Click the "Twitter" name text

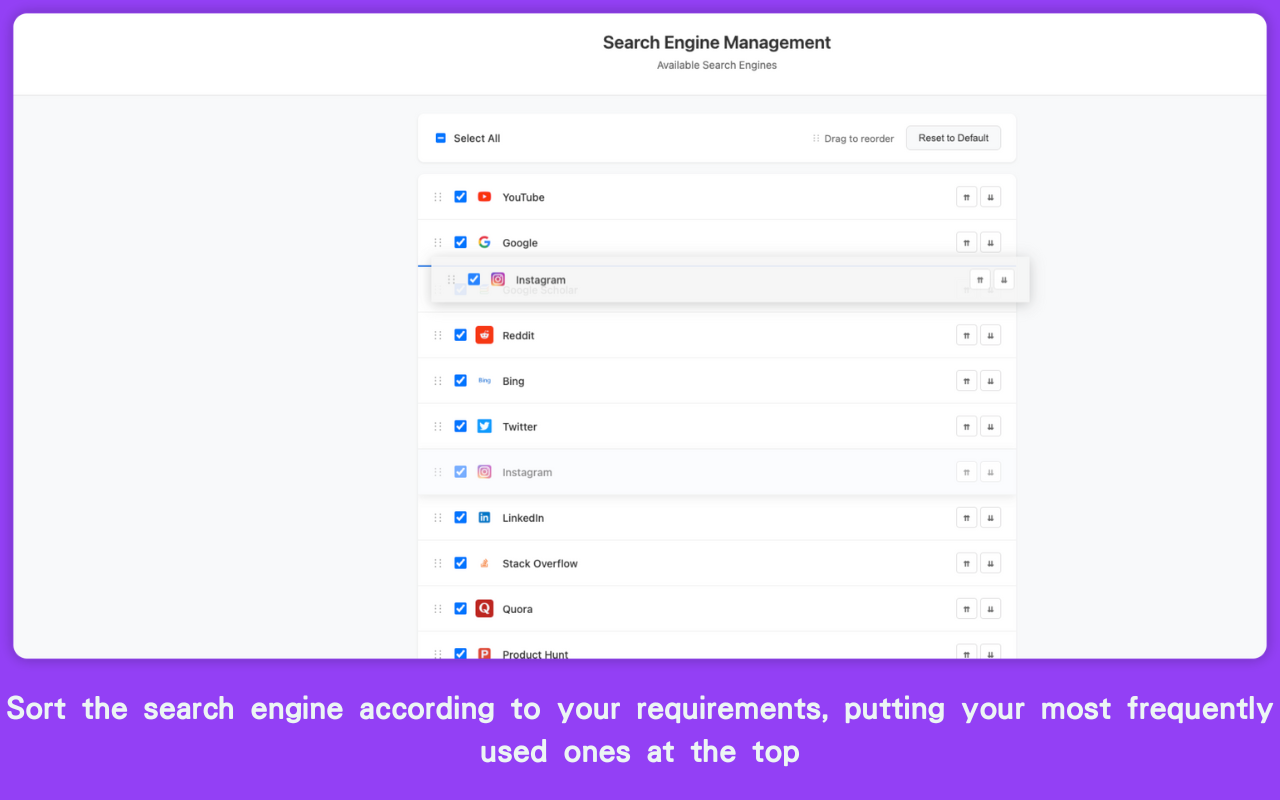[520, 427]
